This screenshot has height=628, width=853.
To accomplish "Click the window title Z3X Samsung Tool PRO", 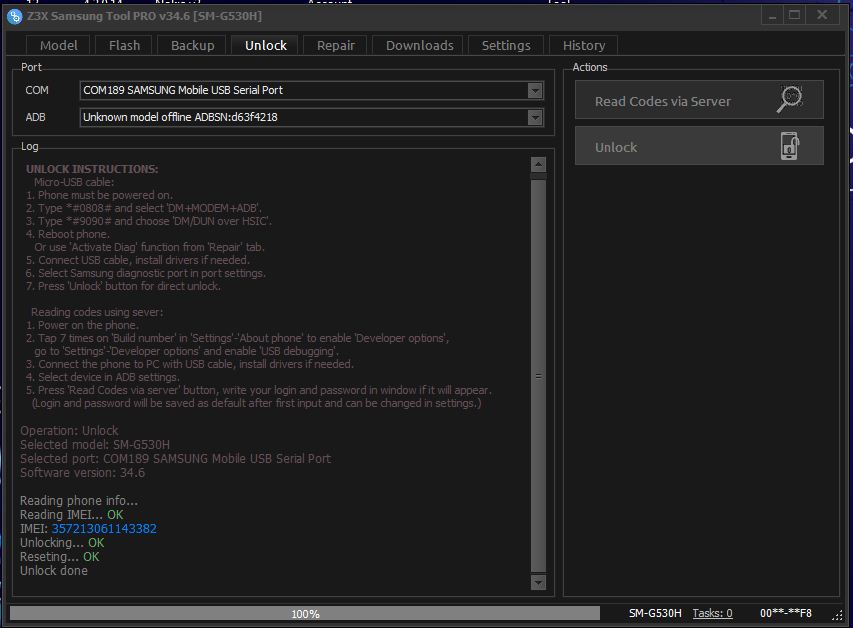I will (144, 16).
